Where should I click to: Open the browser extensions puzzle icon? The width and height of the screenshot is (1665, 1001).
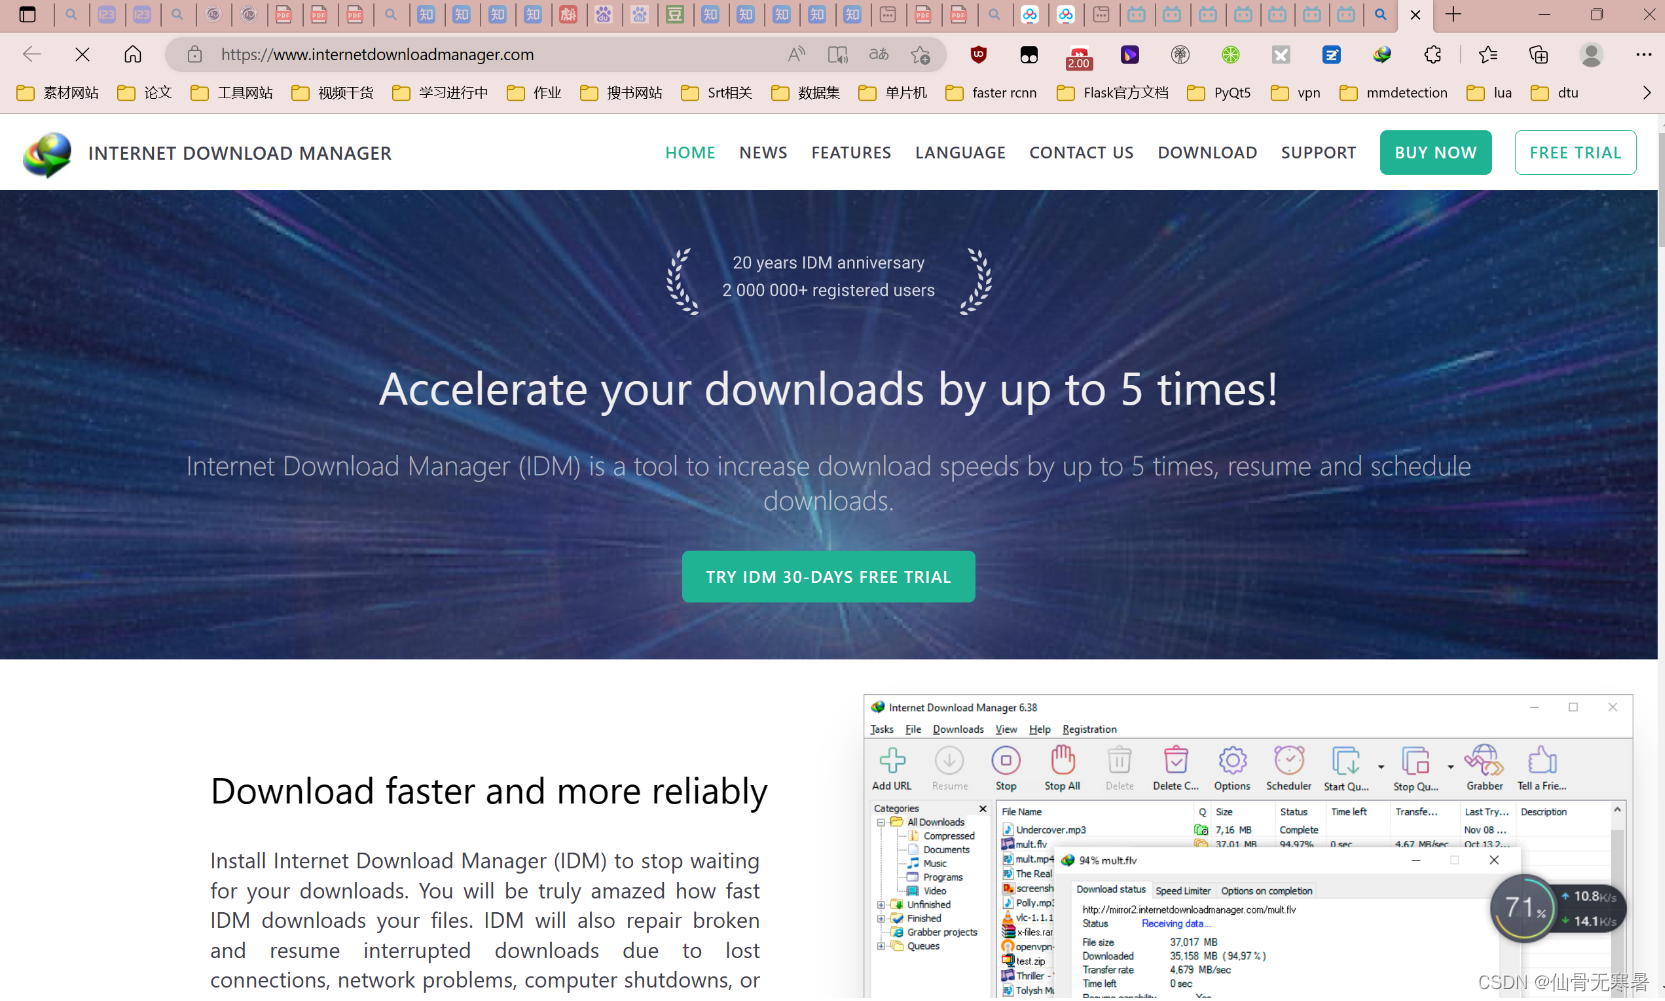click(1433, 54)
